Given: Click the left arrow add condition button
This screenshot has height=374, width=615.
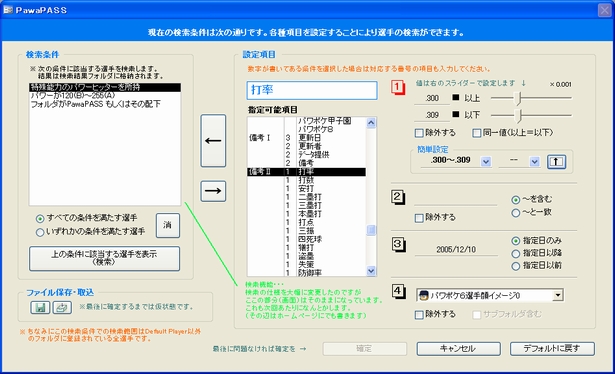Looking at the screenshot, I should coord(213,141).
